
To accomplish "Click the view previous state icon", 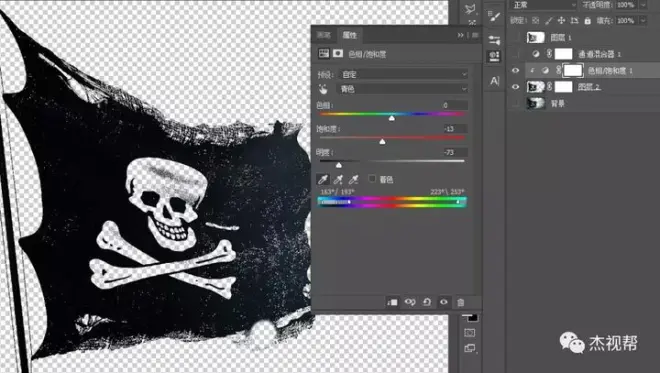I will (410, 302).
